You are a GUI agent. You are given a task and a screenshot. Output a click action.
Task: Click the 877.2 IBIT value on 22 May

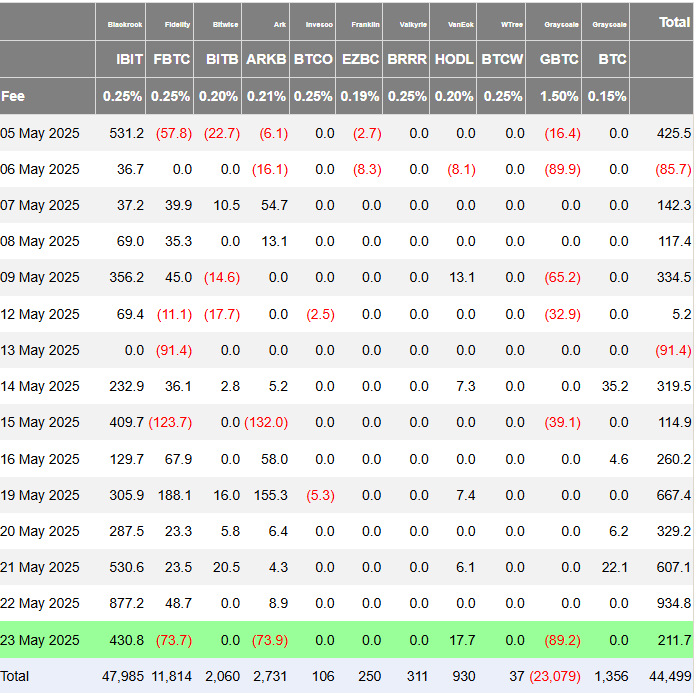point(124,603)
